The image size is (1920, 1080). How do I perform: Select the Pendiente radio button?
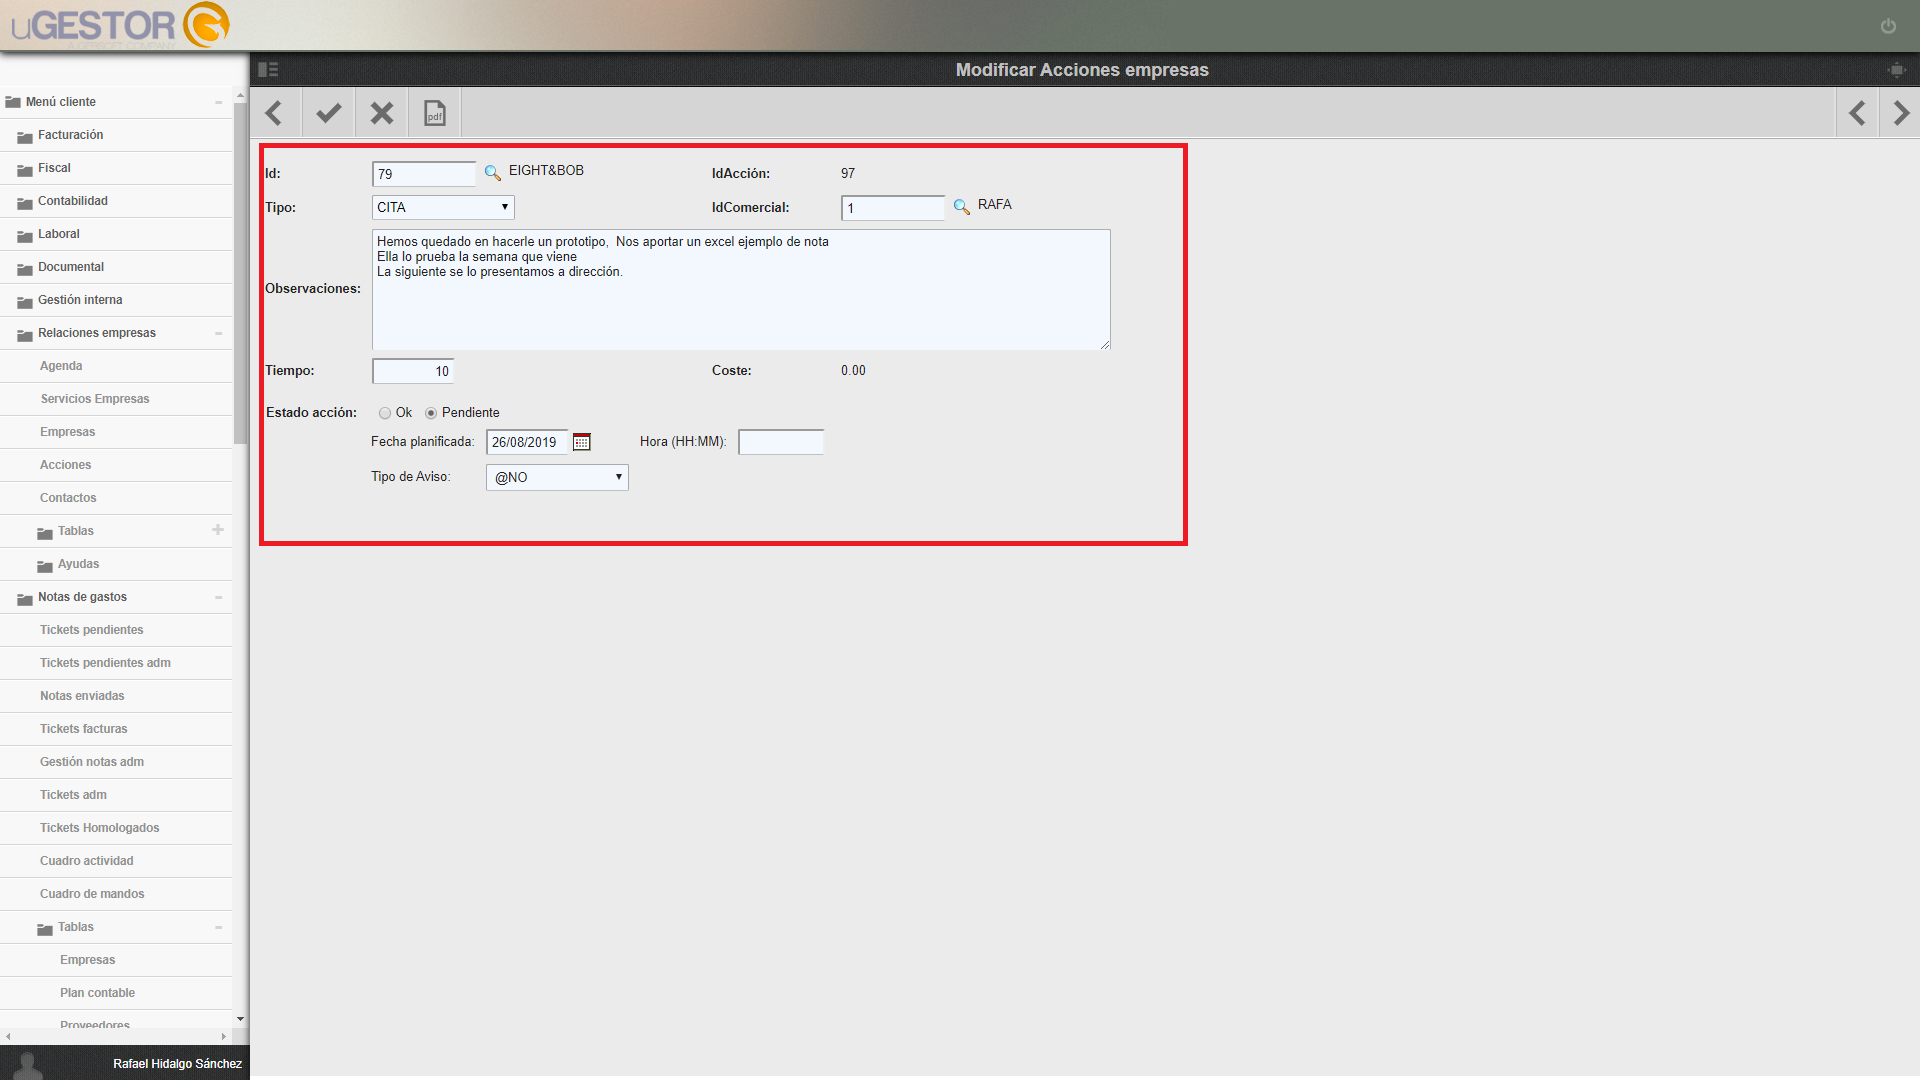(431, 413)
